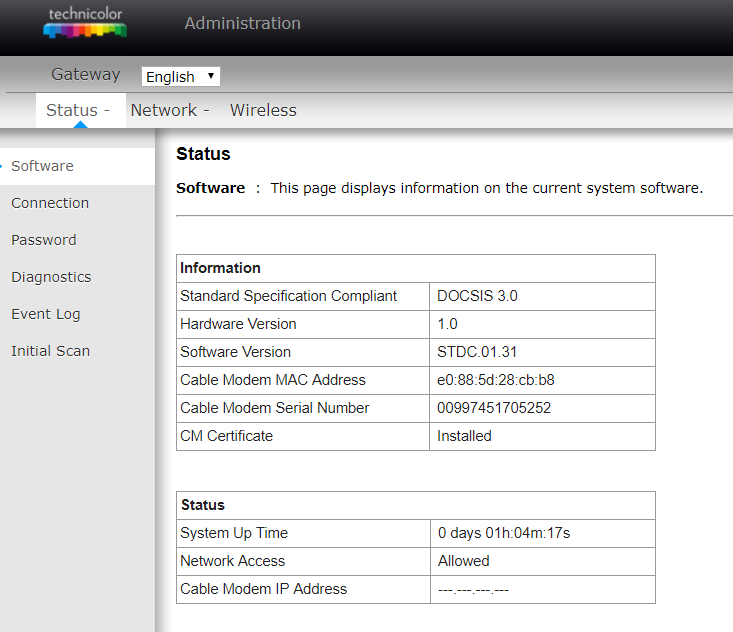Viewport: 733px width, 632px height.
Task: Switch to the Wireless tab
Action: [x=263, y=110]
